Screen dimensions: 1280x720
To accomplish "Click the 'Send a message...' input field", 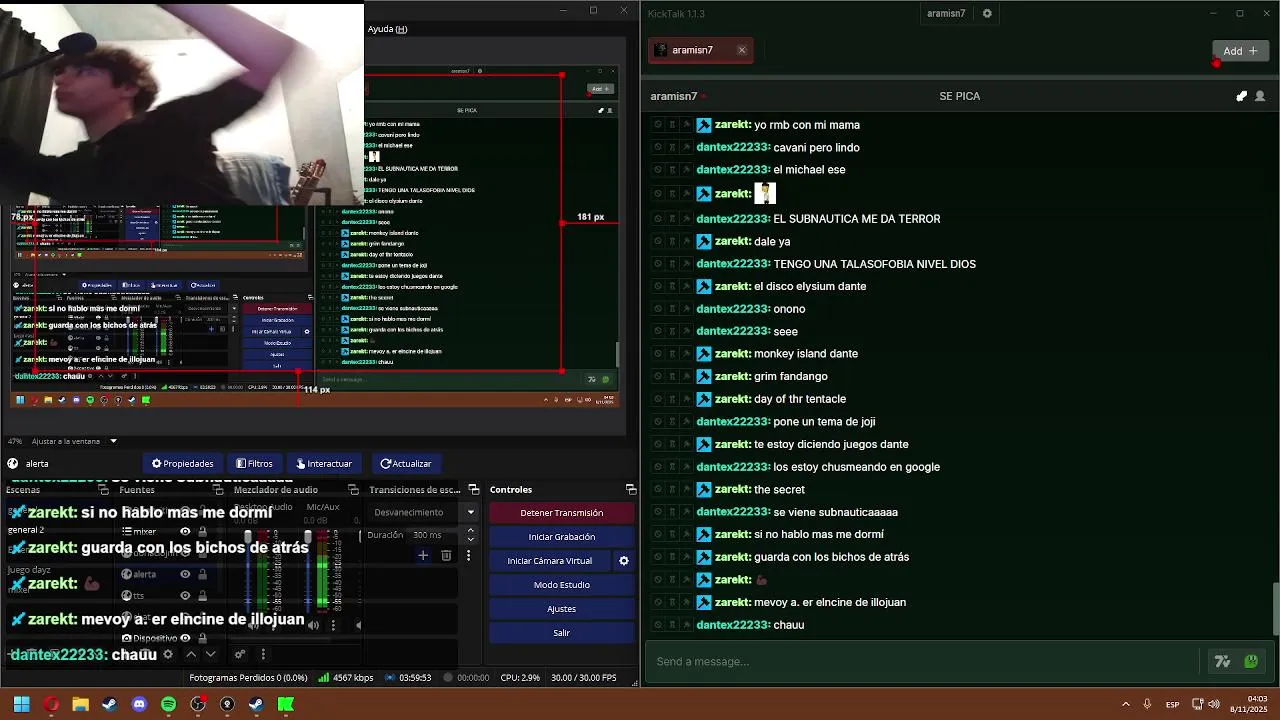I will (922, 661).
